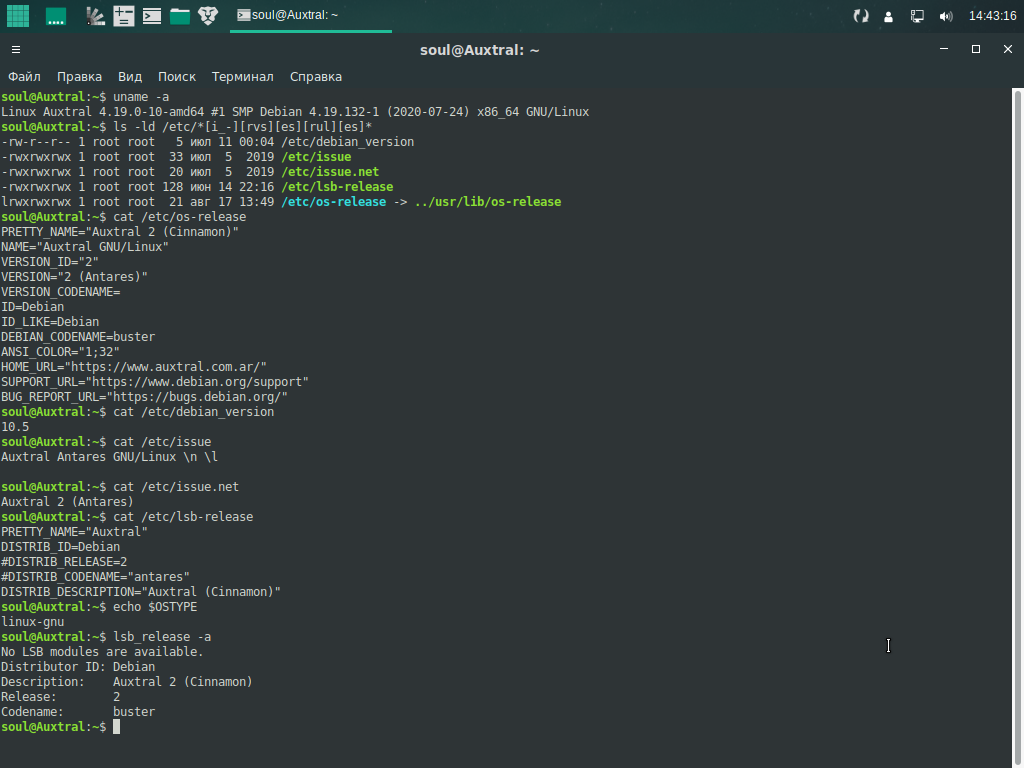The image size is (1024, 768).
Task: Click the 'PRETTY_NAME="Auxtral 2 (Cinnamon)"' line
Action: click(x=120, y=232)
